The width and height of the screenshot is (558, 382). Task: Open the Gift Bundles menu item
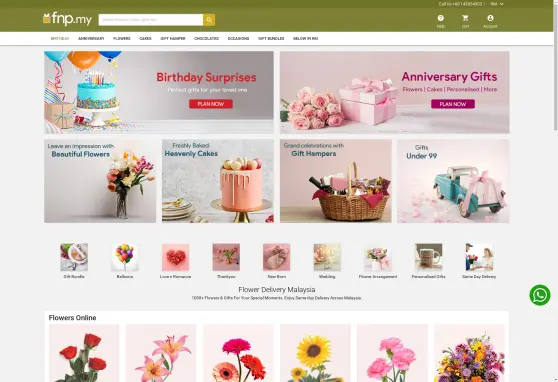[271, 38]
